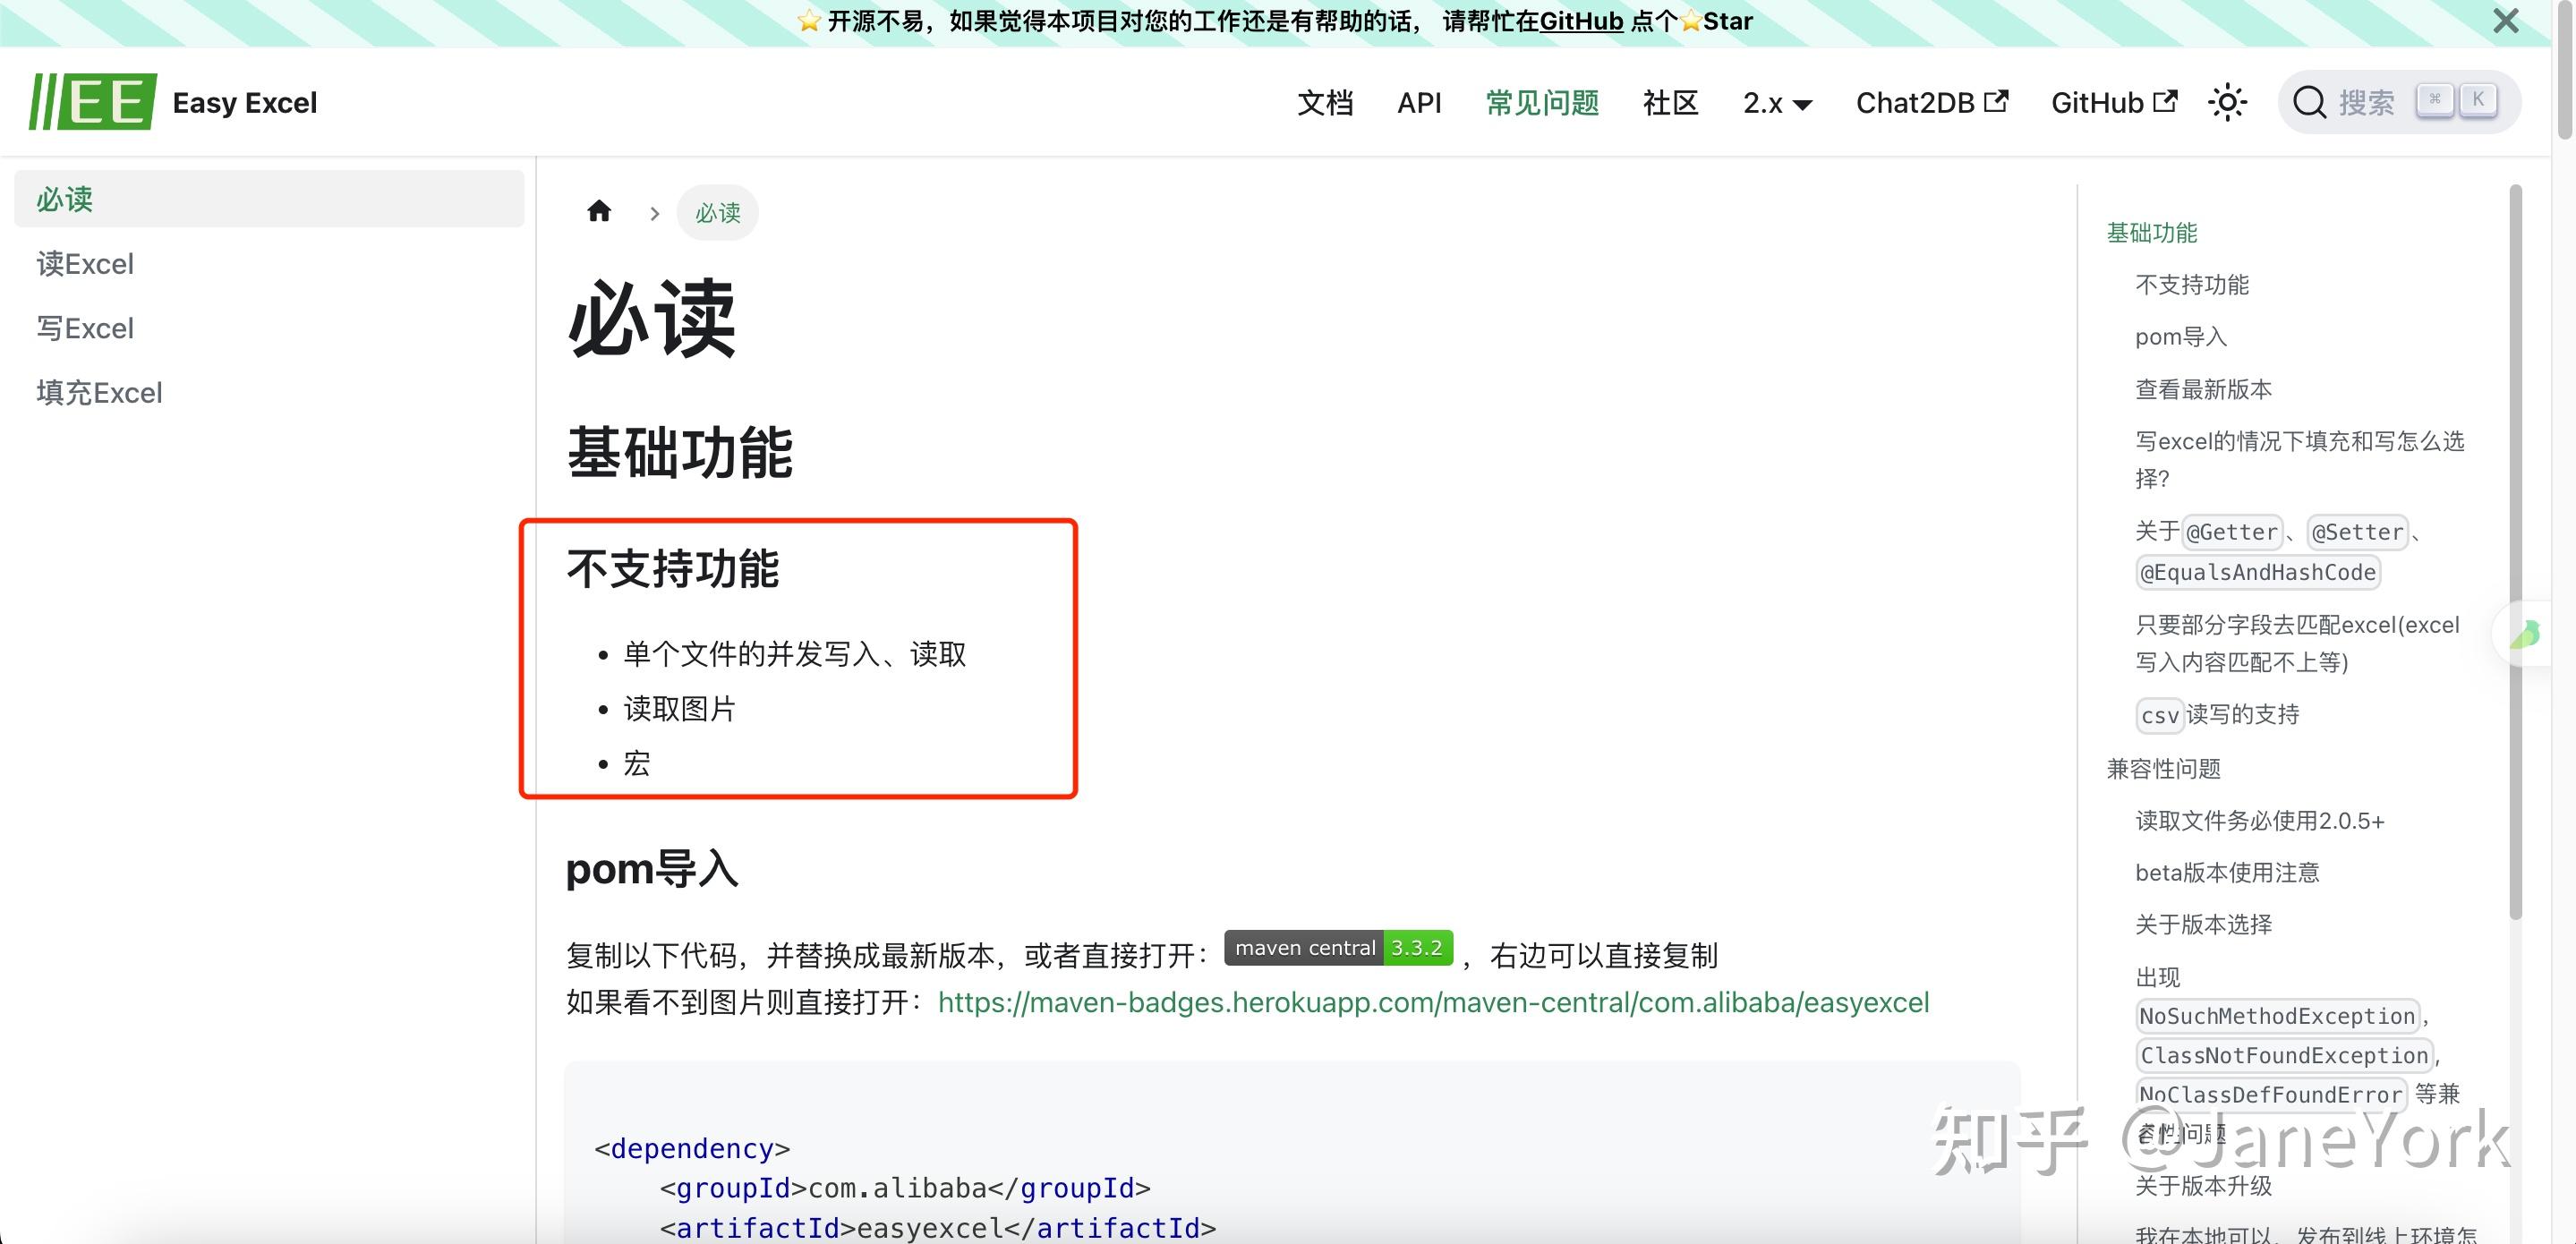Click the maven central 3.3.2 badge

click(x=1339, y=948)
